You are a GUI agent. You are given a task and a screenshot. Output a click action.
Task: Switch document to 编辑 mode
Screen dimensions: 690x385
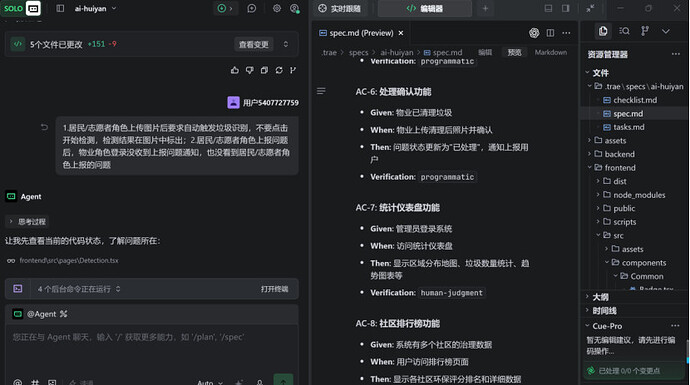(x=485, y=52)
